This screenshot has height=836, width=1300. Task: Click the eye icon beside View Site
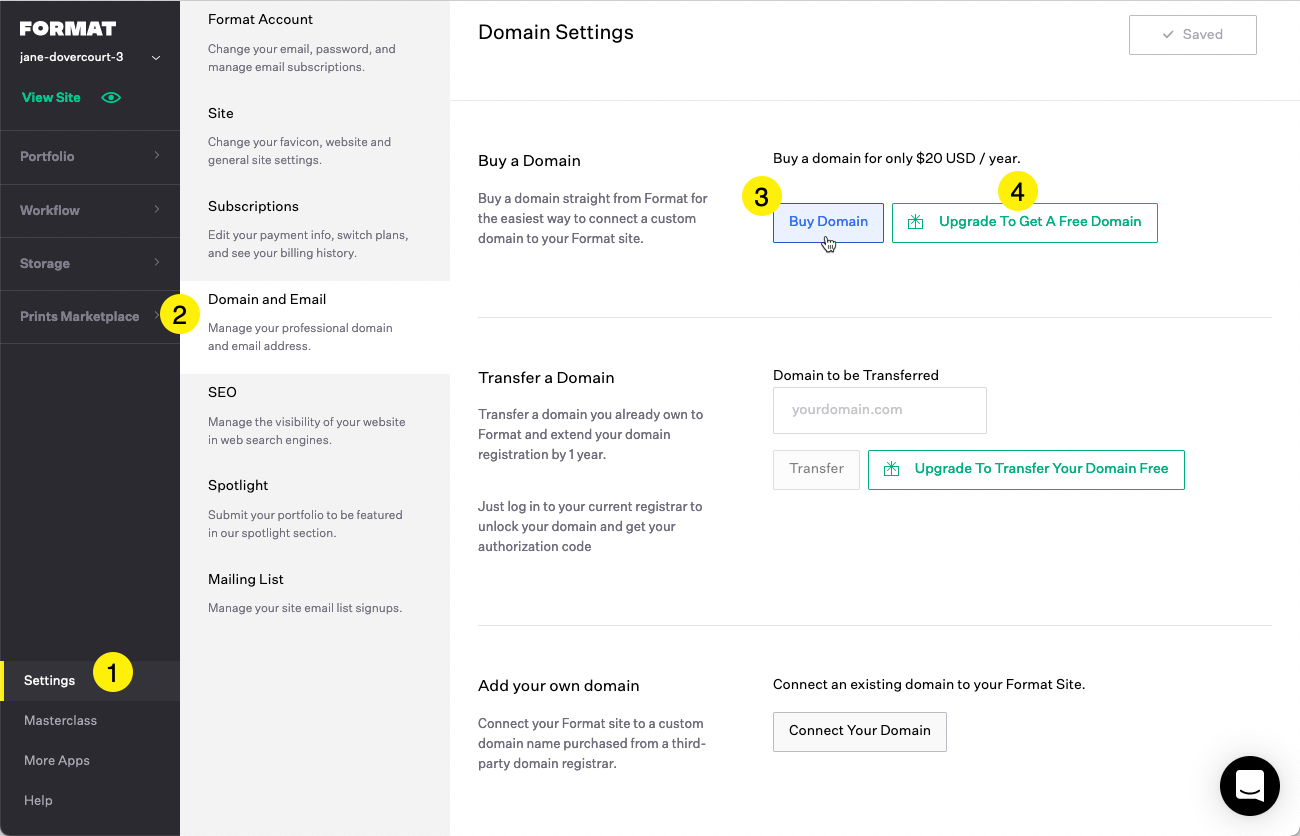[x=111, y=98]
